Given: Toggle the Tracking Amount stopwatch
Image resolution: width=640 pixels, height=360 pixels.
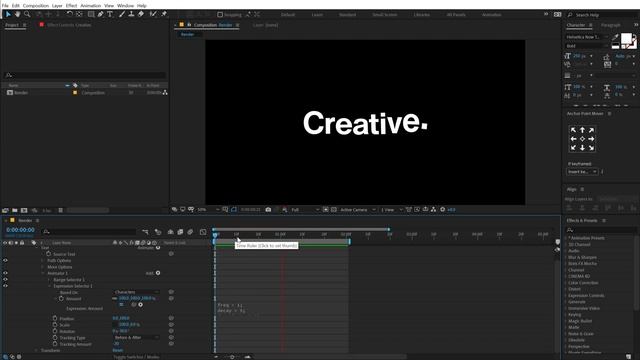Looking at the screenshot, I should [55, 344].
